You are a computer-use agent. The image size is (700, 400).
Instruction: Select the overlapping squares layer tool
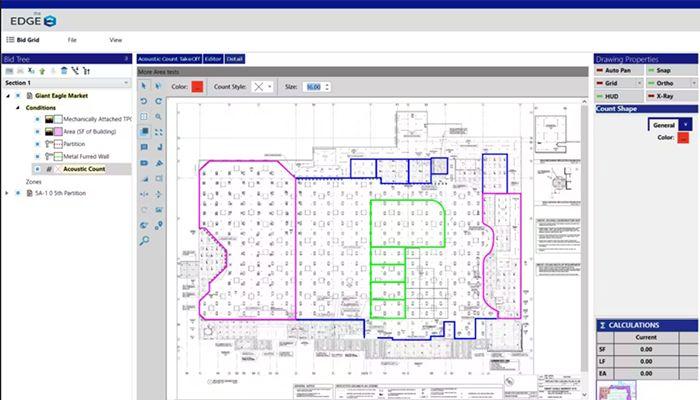(x=144, y=132)
